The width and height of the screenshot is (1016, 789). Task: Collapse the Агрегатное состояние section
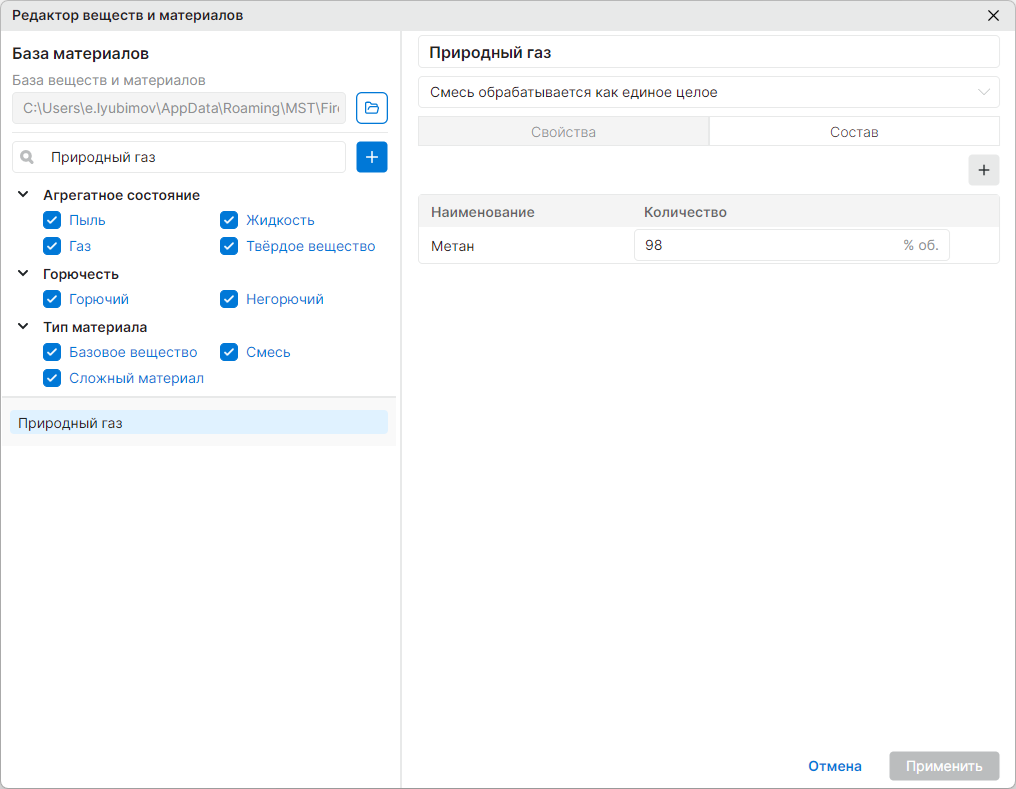[x=23, y=194]
